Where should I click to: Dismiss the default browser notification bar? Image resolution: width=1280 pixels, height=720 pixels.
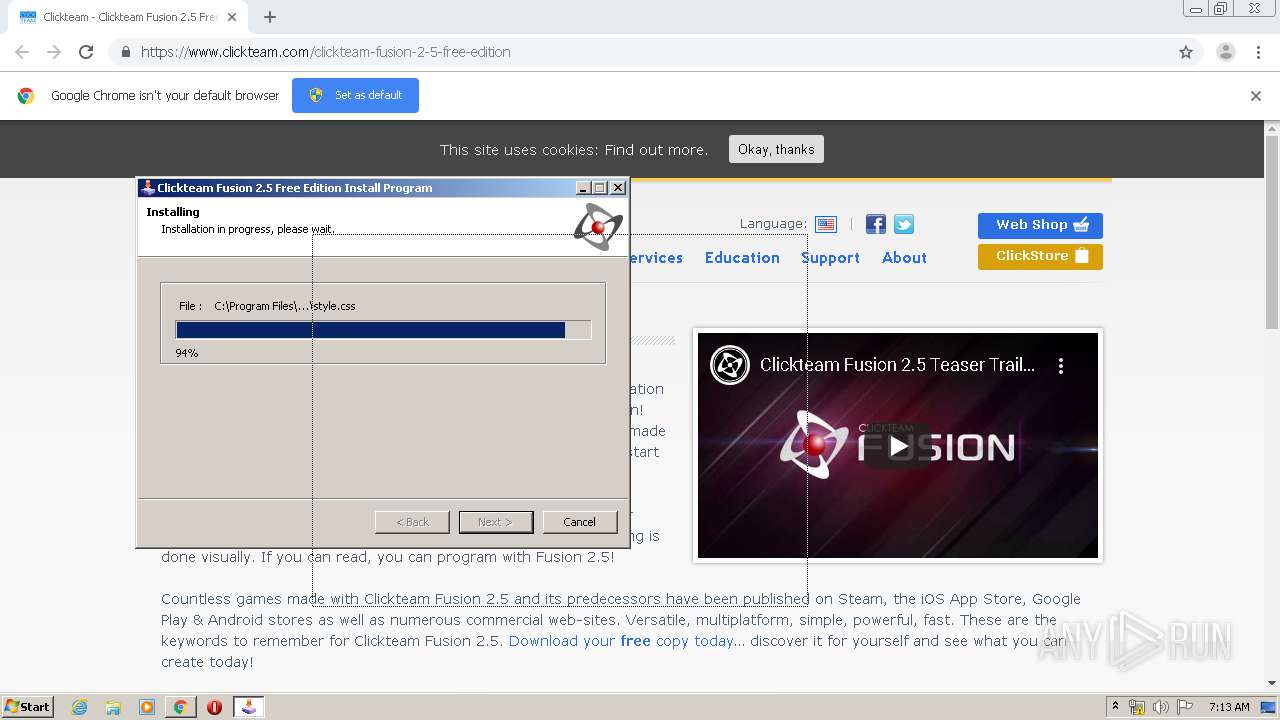[x=1256, y=96]
